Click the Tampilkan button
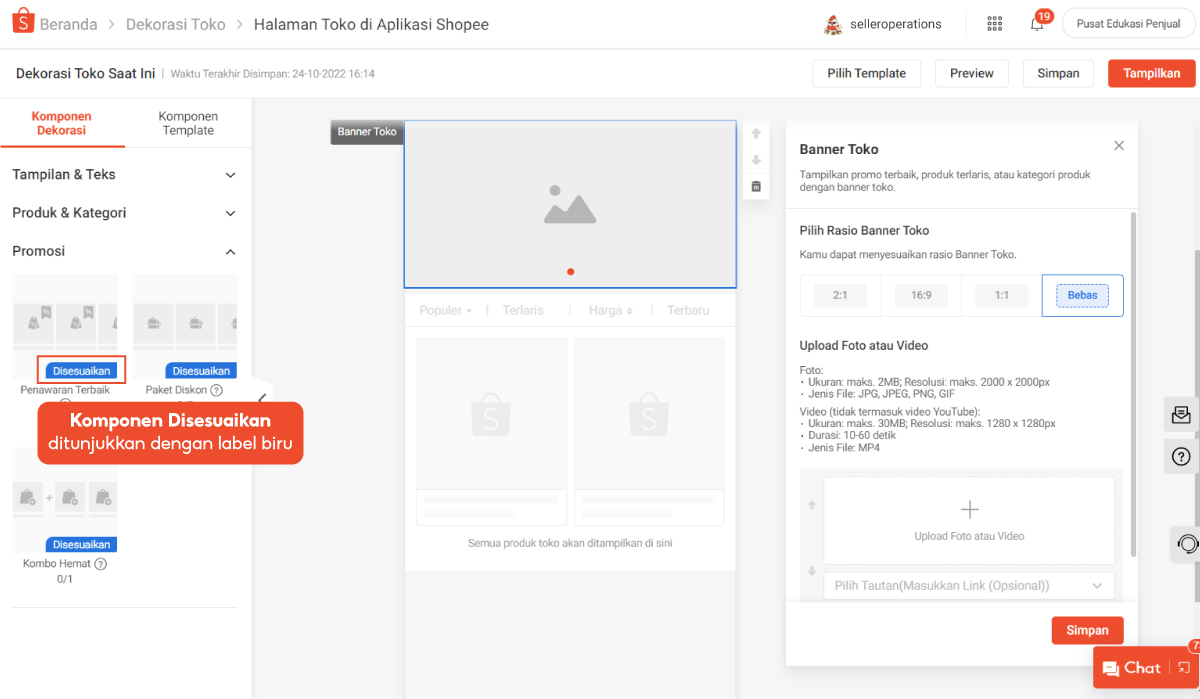 tap(1151, 73)
